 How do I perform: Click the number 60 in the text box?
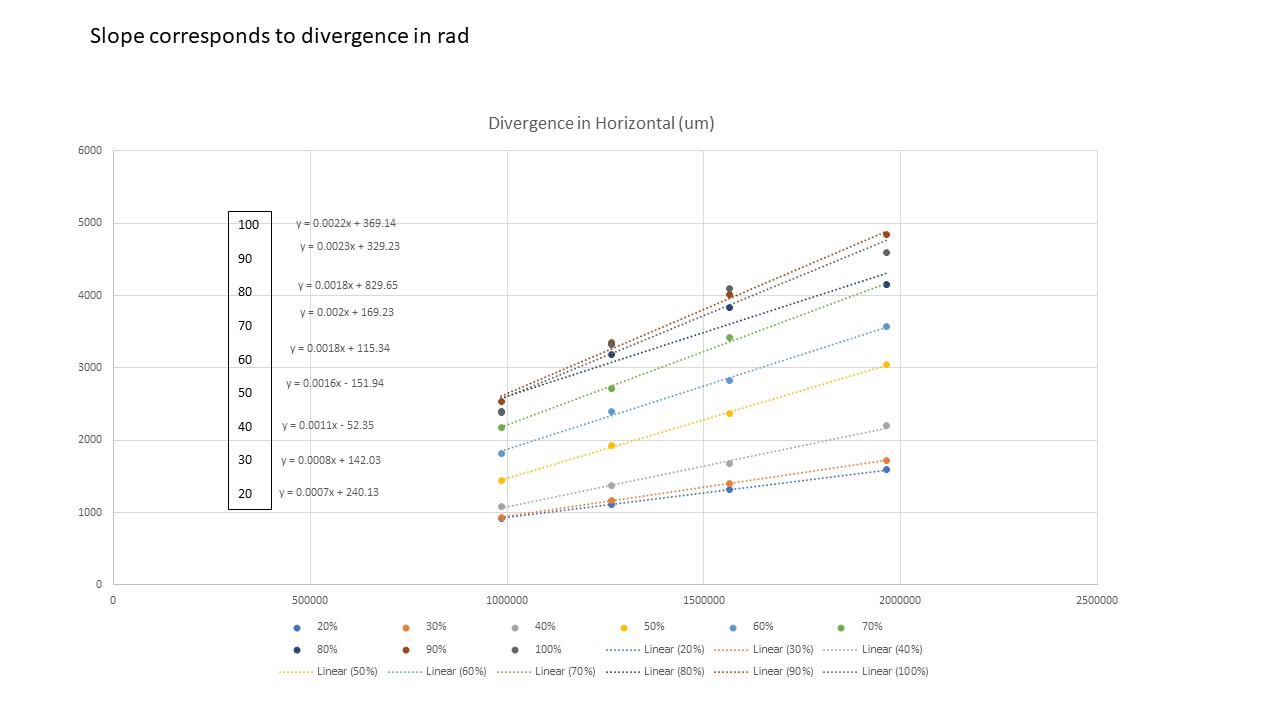245,359
